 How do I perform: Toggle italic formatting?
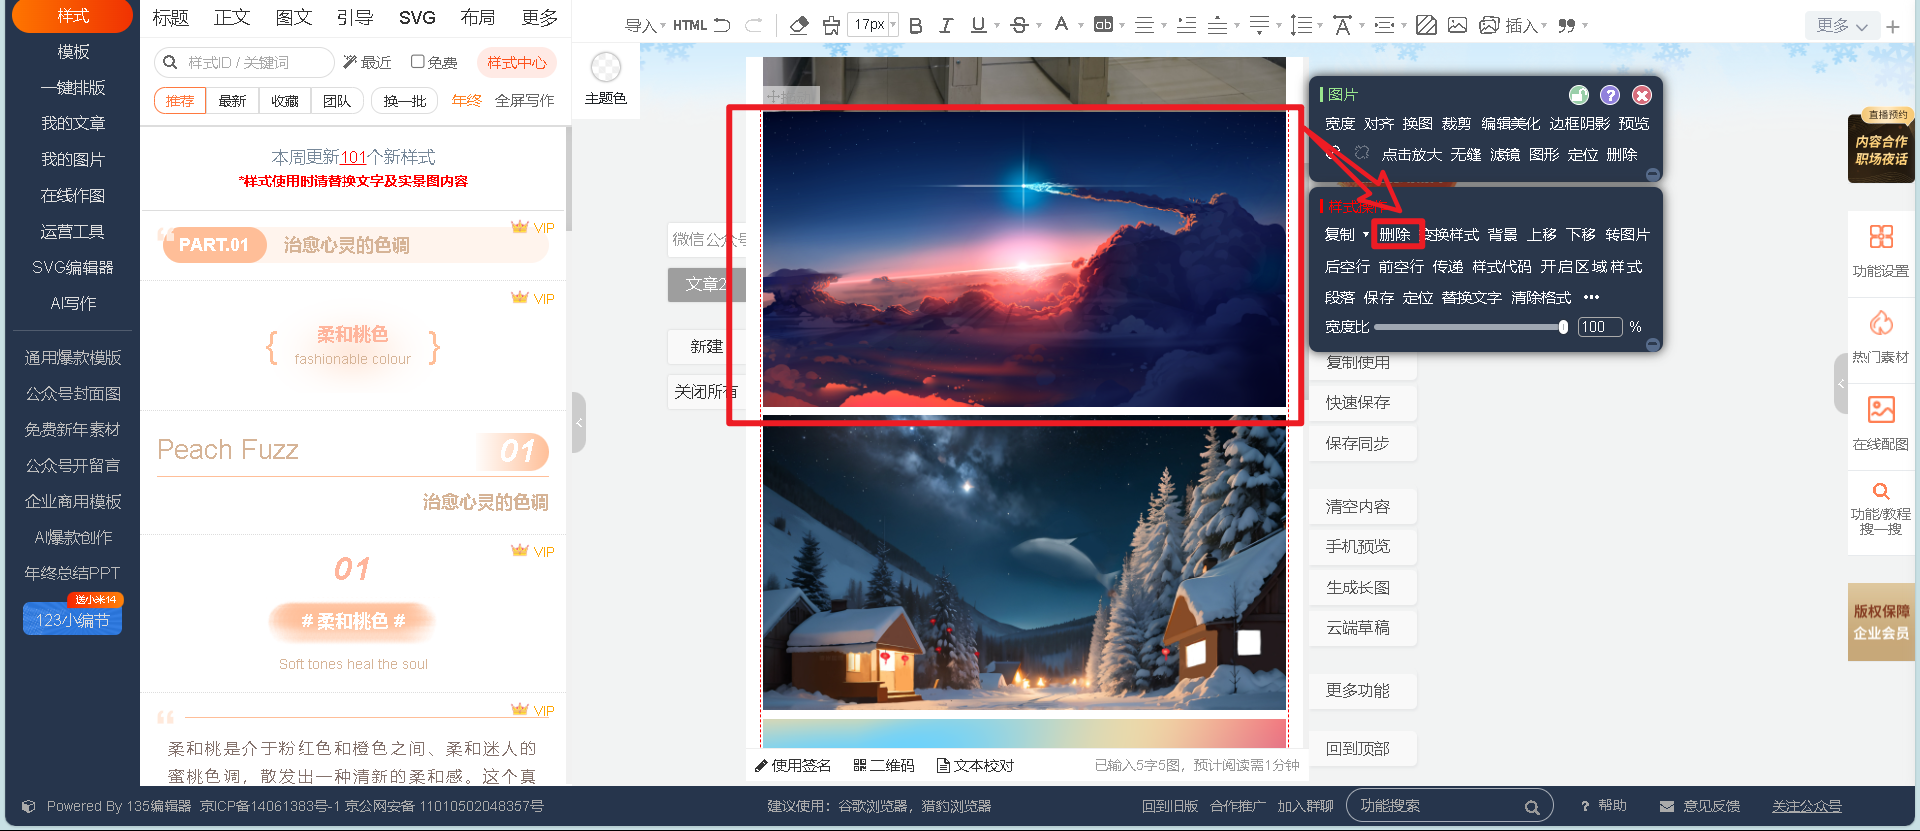(x=946, y=25)
